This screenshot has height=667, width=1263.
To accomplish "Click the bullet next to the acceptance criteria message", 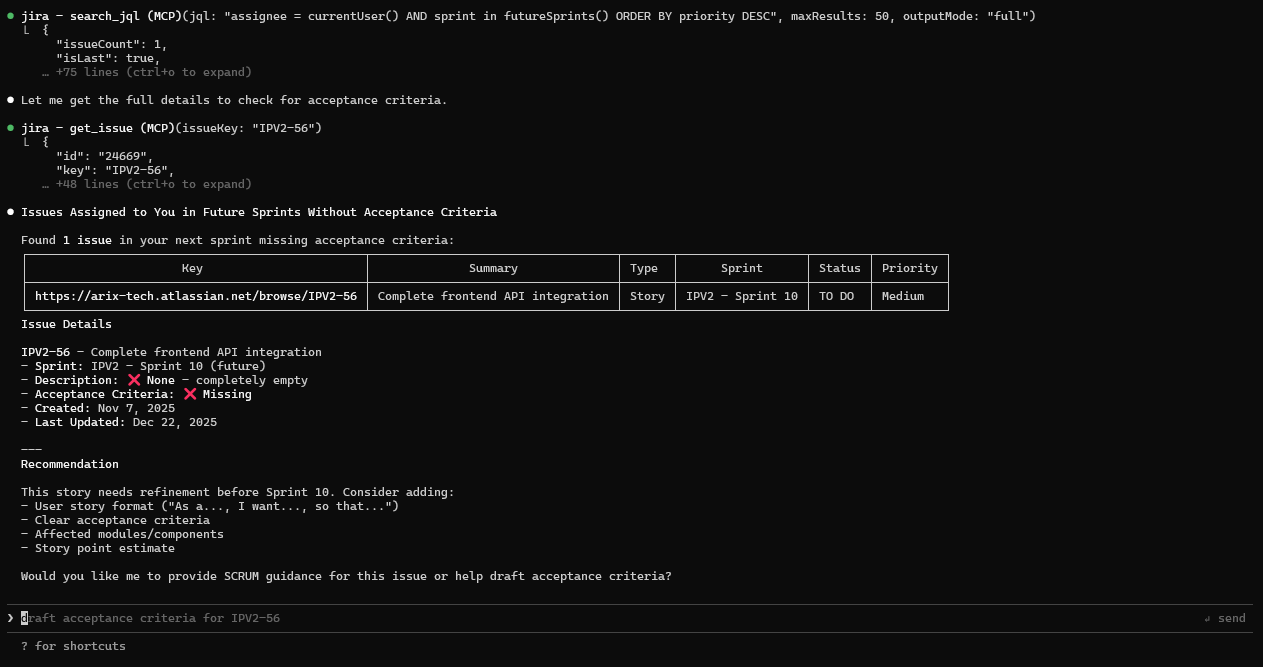I will [10, 99].
